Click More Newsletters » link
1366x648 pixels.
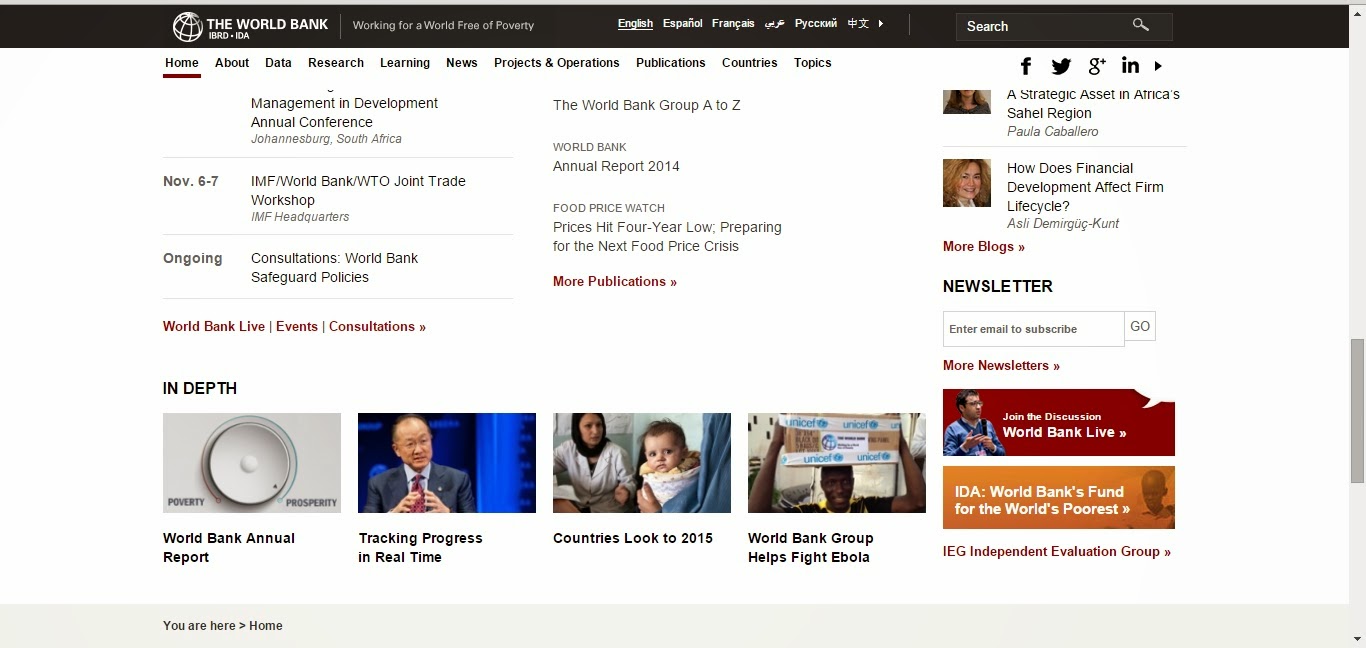[x=1001, y=365]
